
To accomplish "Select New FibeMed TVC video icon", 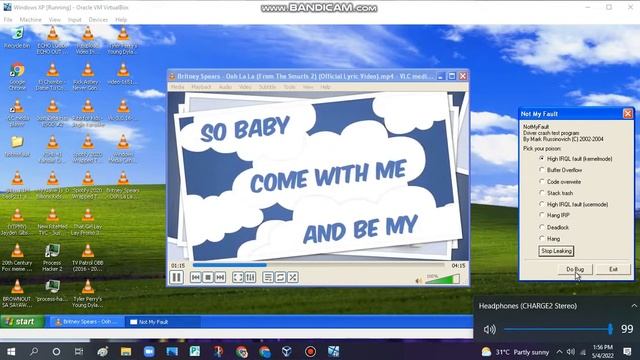I will (52, 222).
